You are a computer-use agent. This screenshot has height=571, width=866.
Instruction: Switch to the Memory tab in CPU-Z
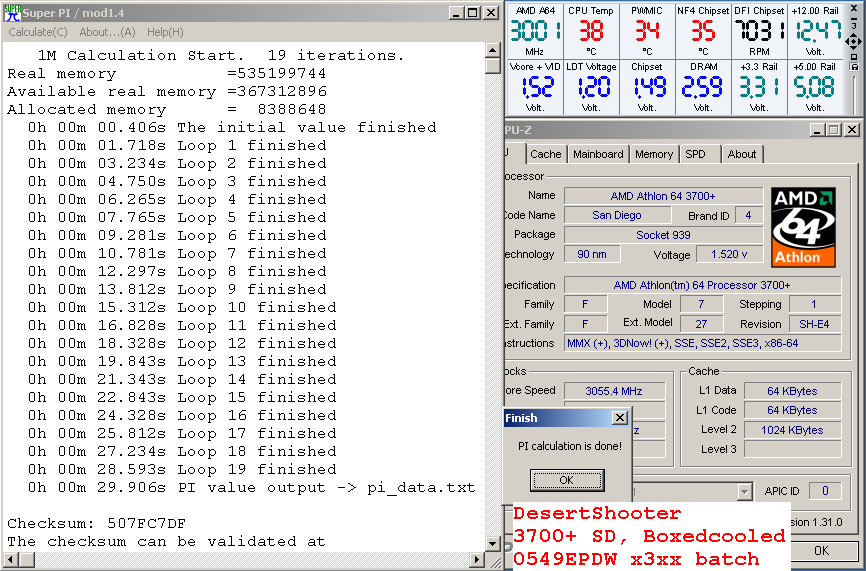pyautogui.click(x=654, y=154)
